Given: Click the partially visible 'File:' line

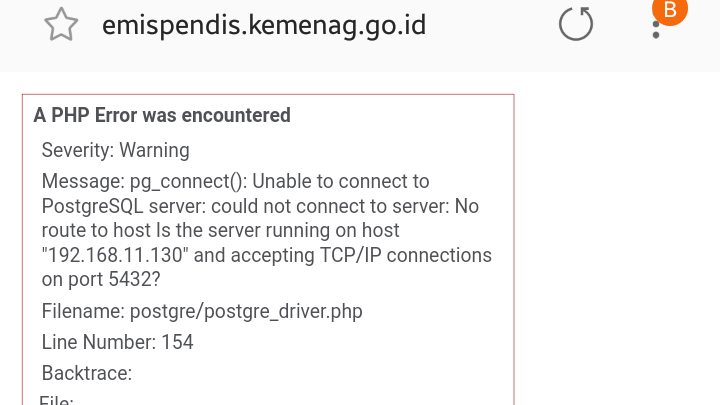Looking at the screenshot, I should [x=56, y=399].
